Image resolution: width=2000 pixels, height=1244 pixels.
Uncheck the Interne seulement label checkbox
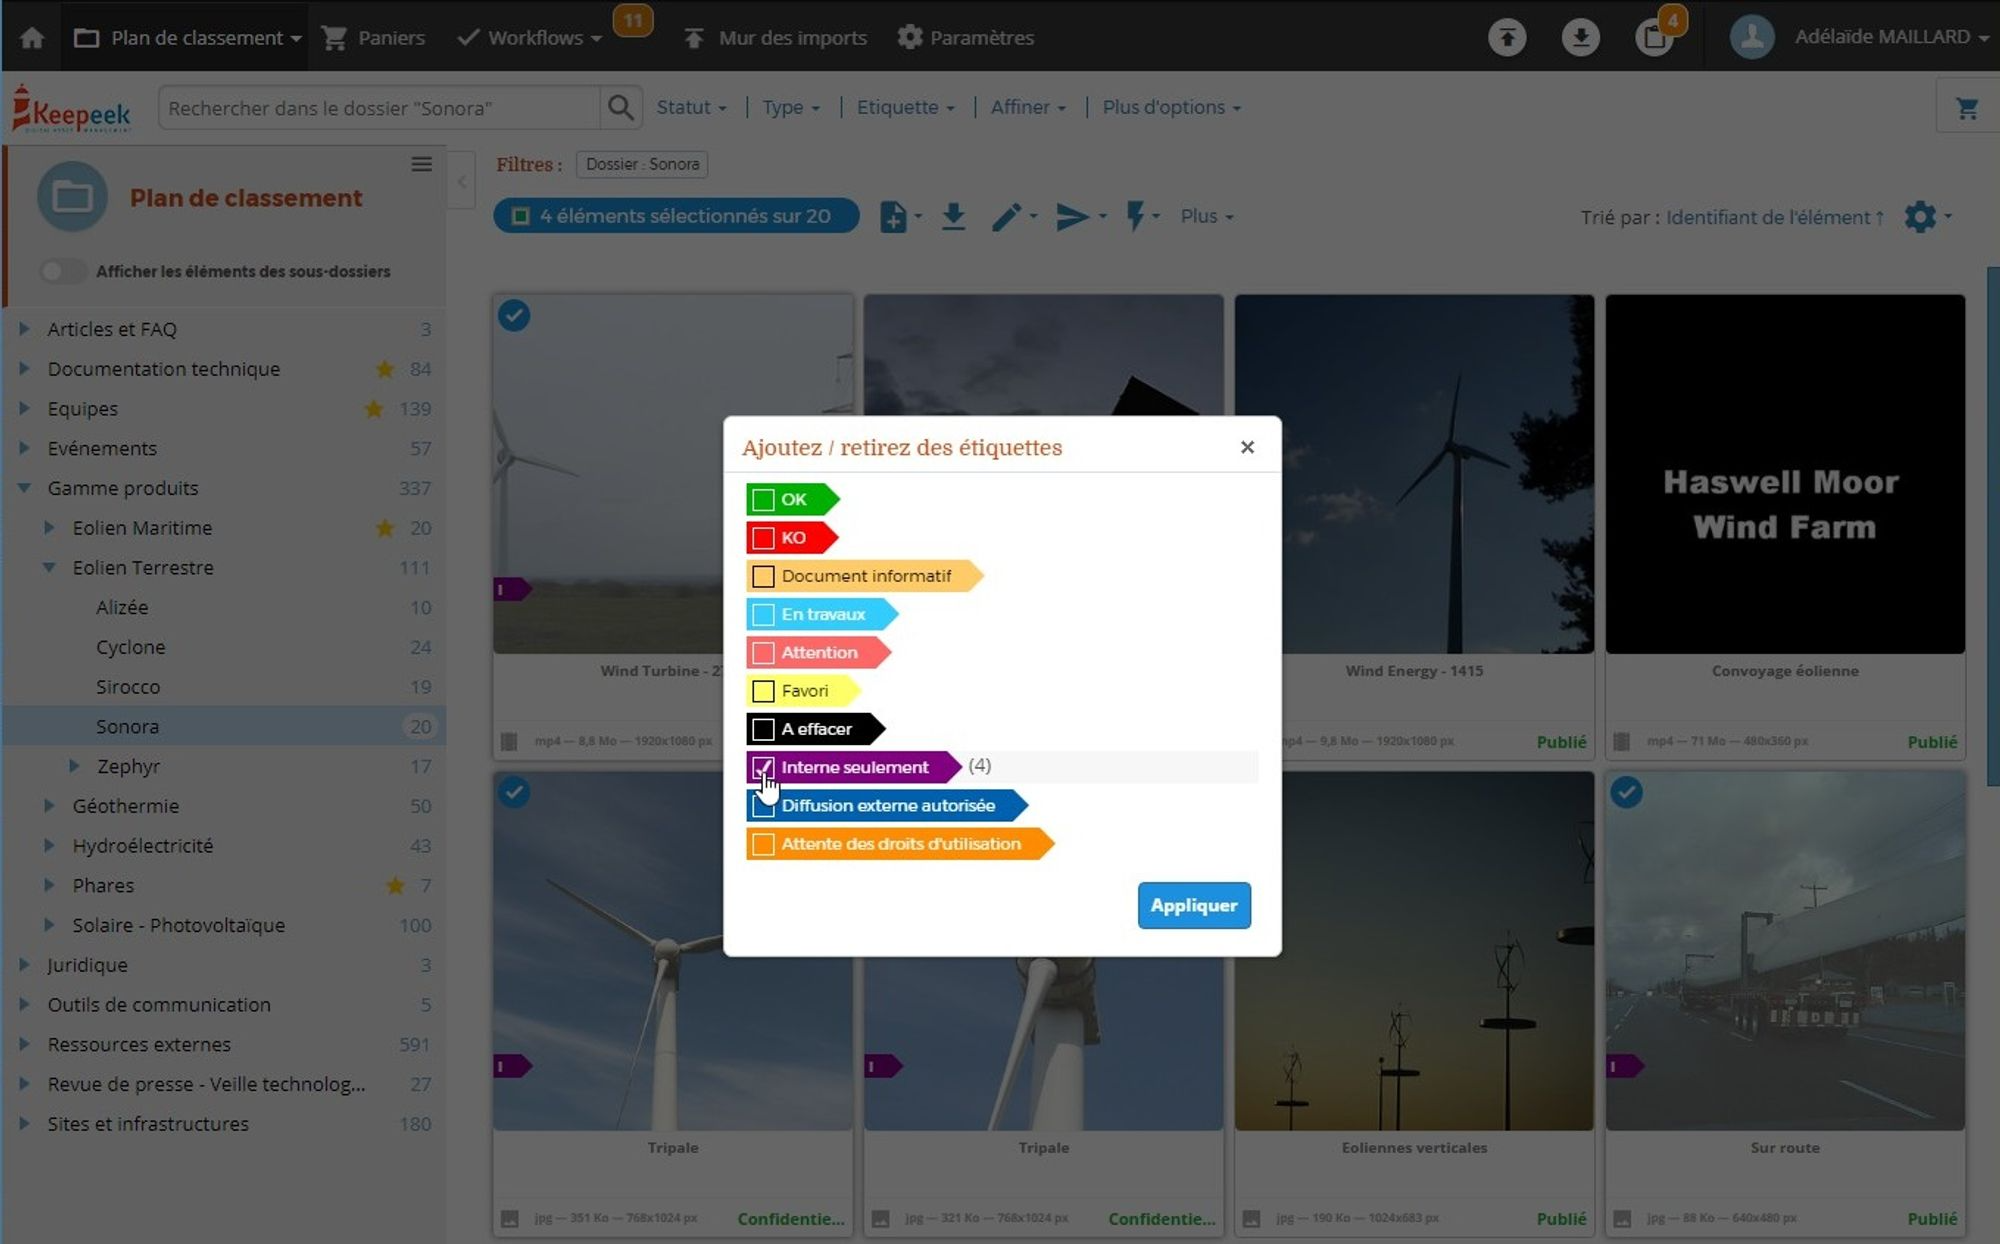[x=763, y=767]
